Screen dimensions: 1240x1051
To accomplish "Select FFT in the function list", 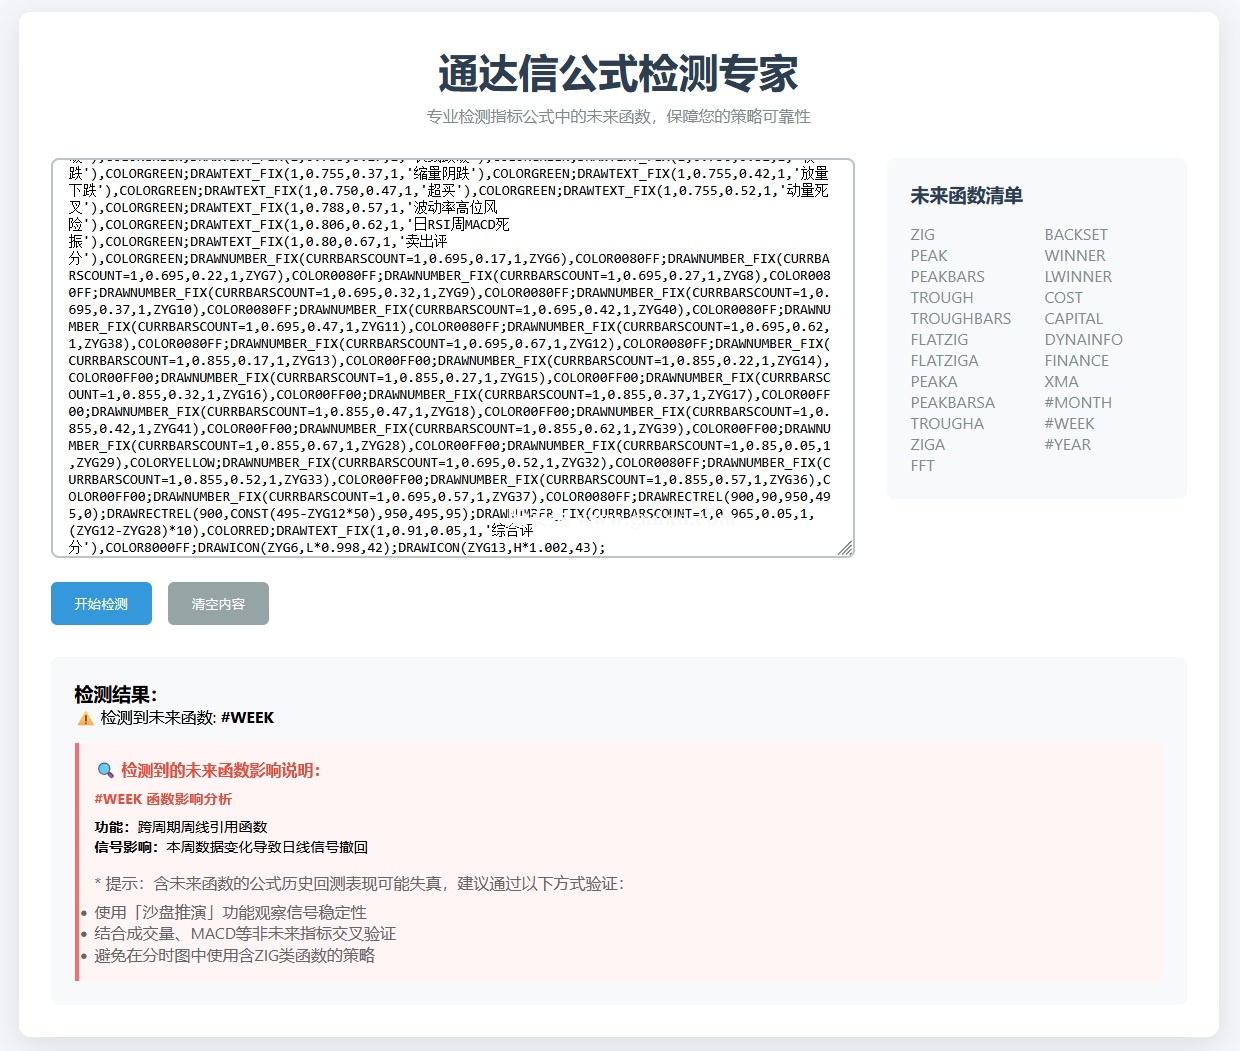I will [922, 466].
